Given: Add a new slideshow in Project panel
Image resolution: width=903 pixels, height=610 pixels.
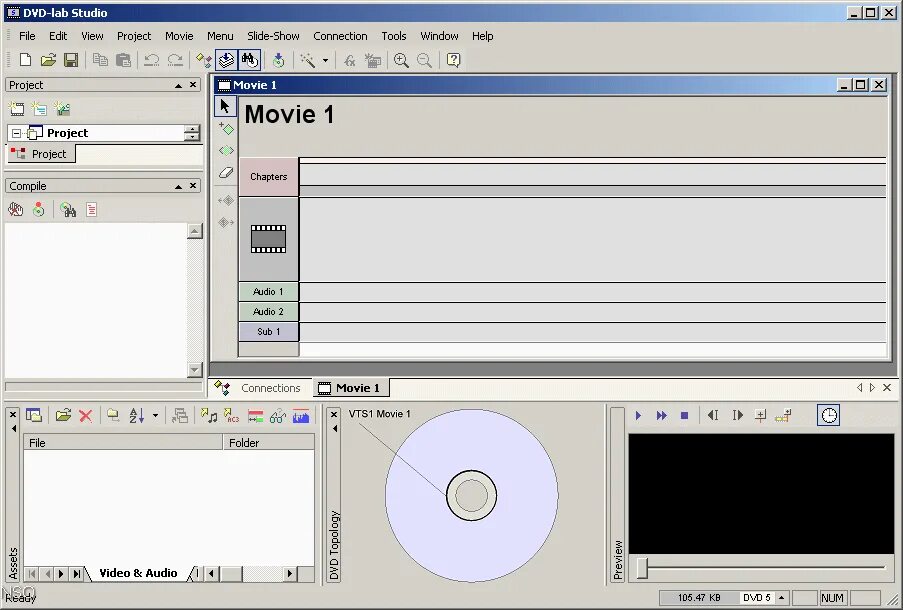Looking at the screenshot, I should [62, 108].
